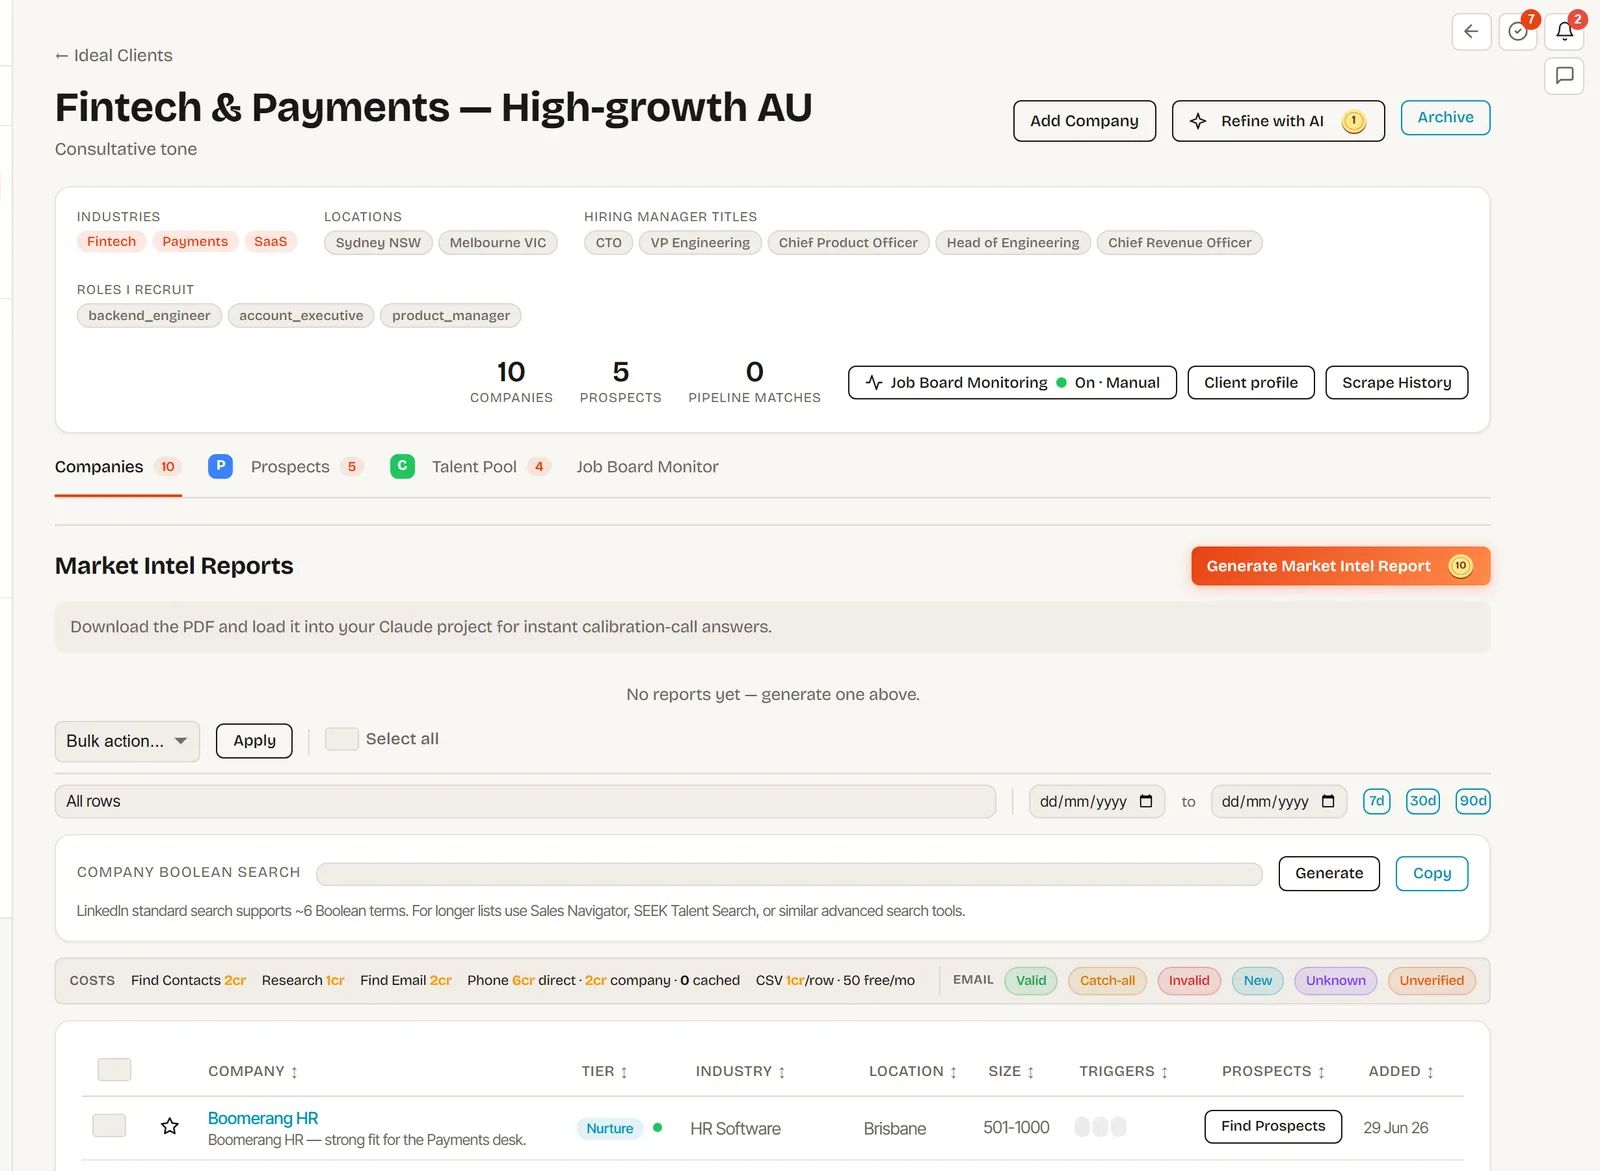Image resolution: width=1600 pixels, height=1171 pixels.
Task: Toggle the Unknown email filter
Action: point(1335,981)
